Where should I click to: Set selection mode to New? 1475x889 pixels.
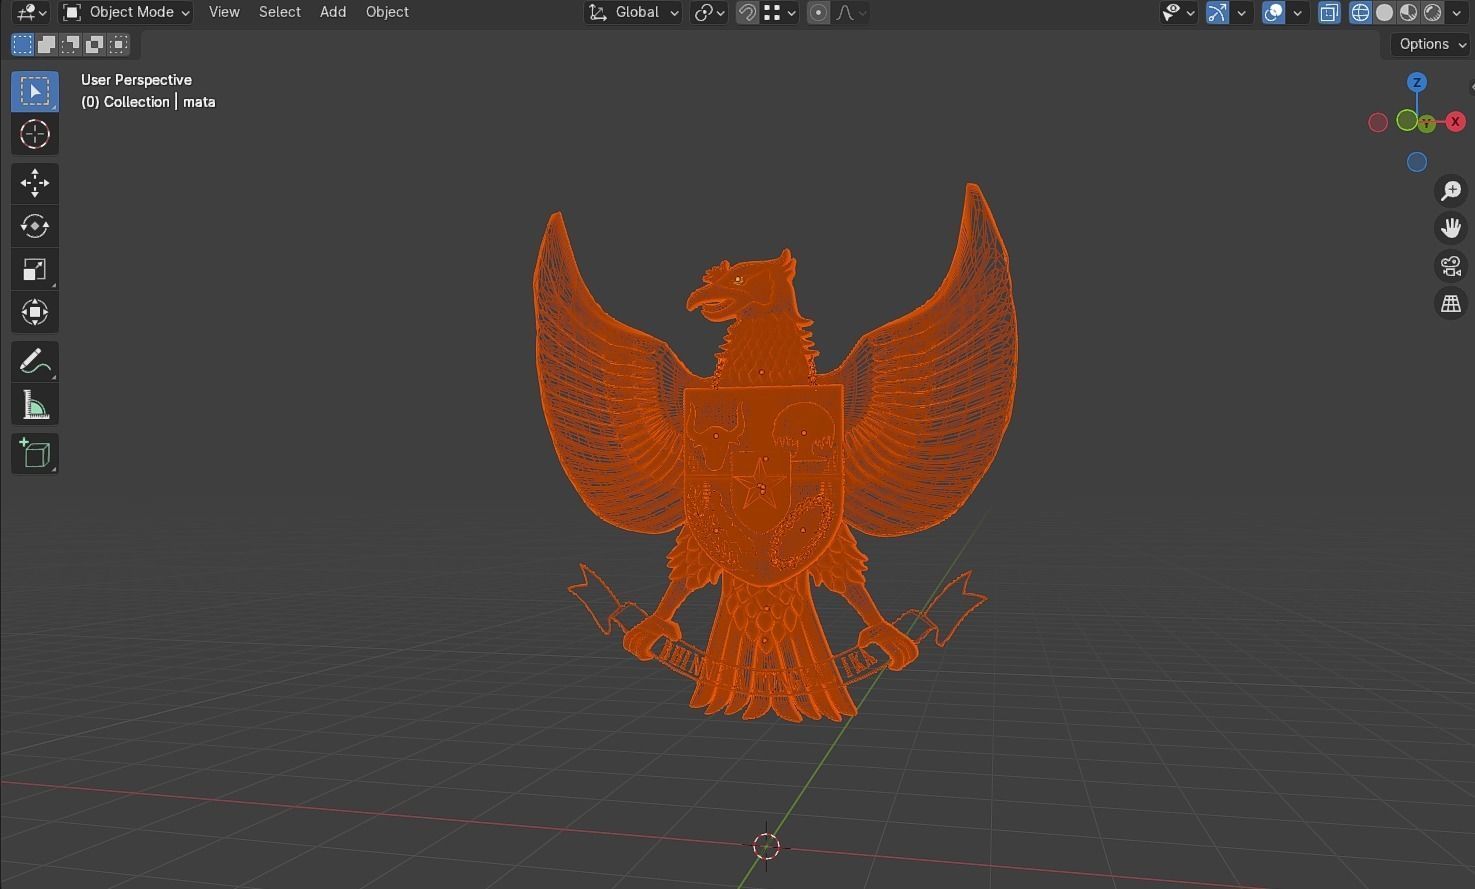[x=22, y=44]
